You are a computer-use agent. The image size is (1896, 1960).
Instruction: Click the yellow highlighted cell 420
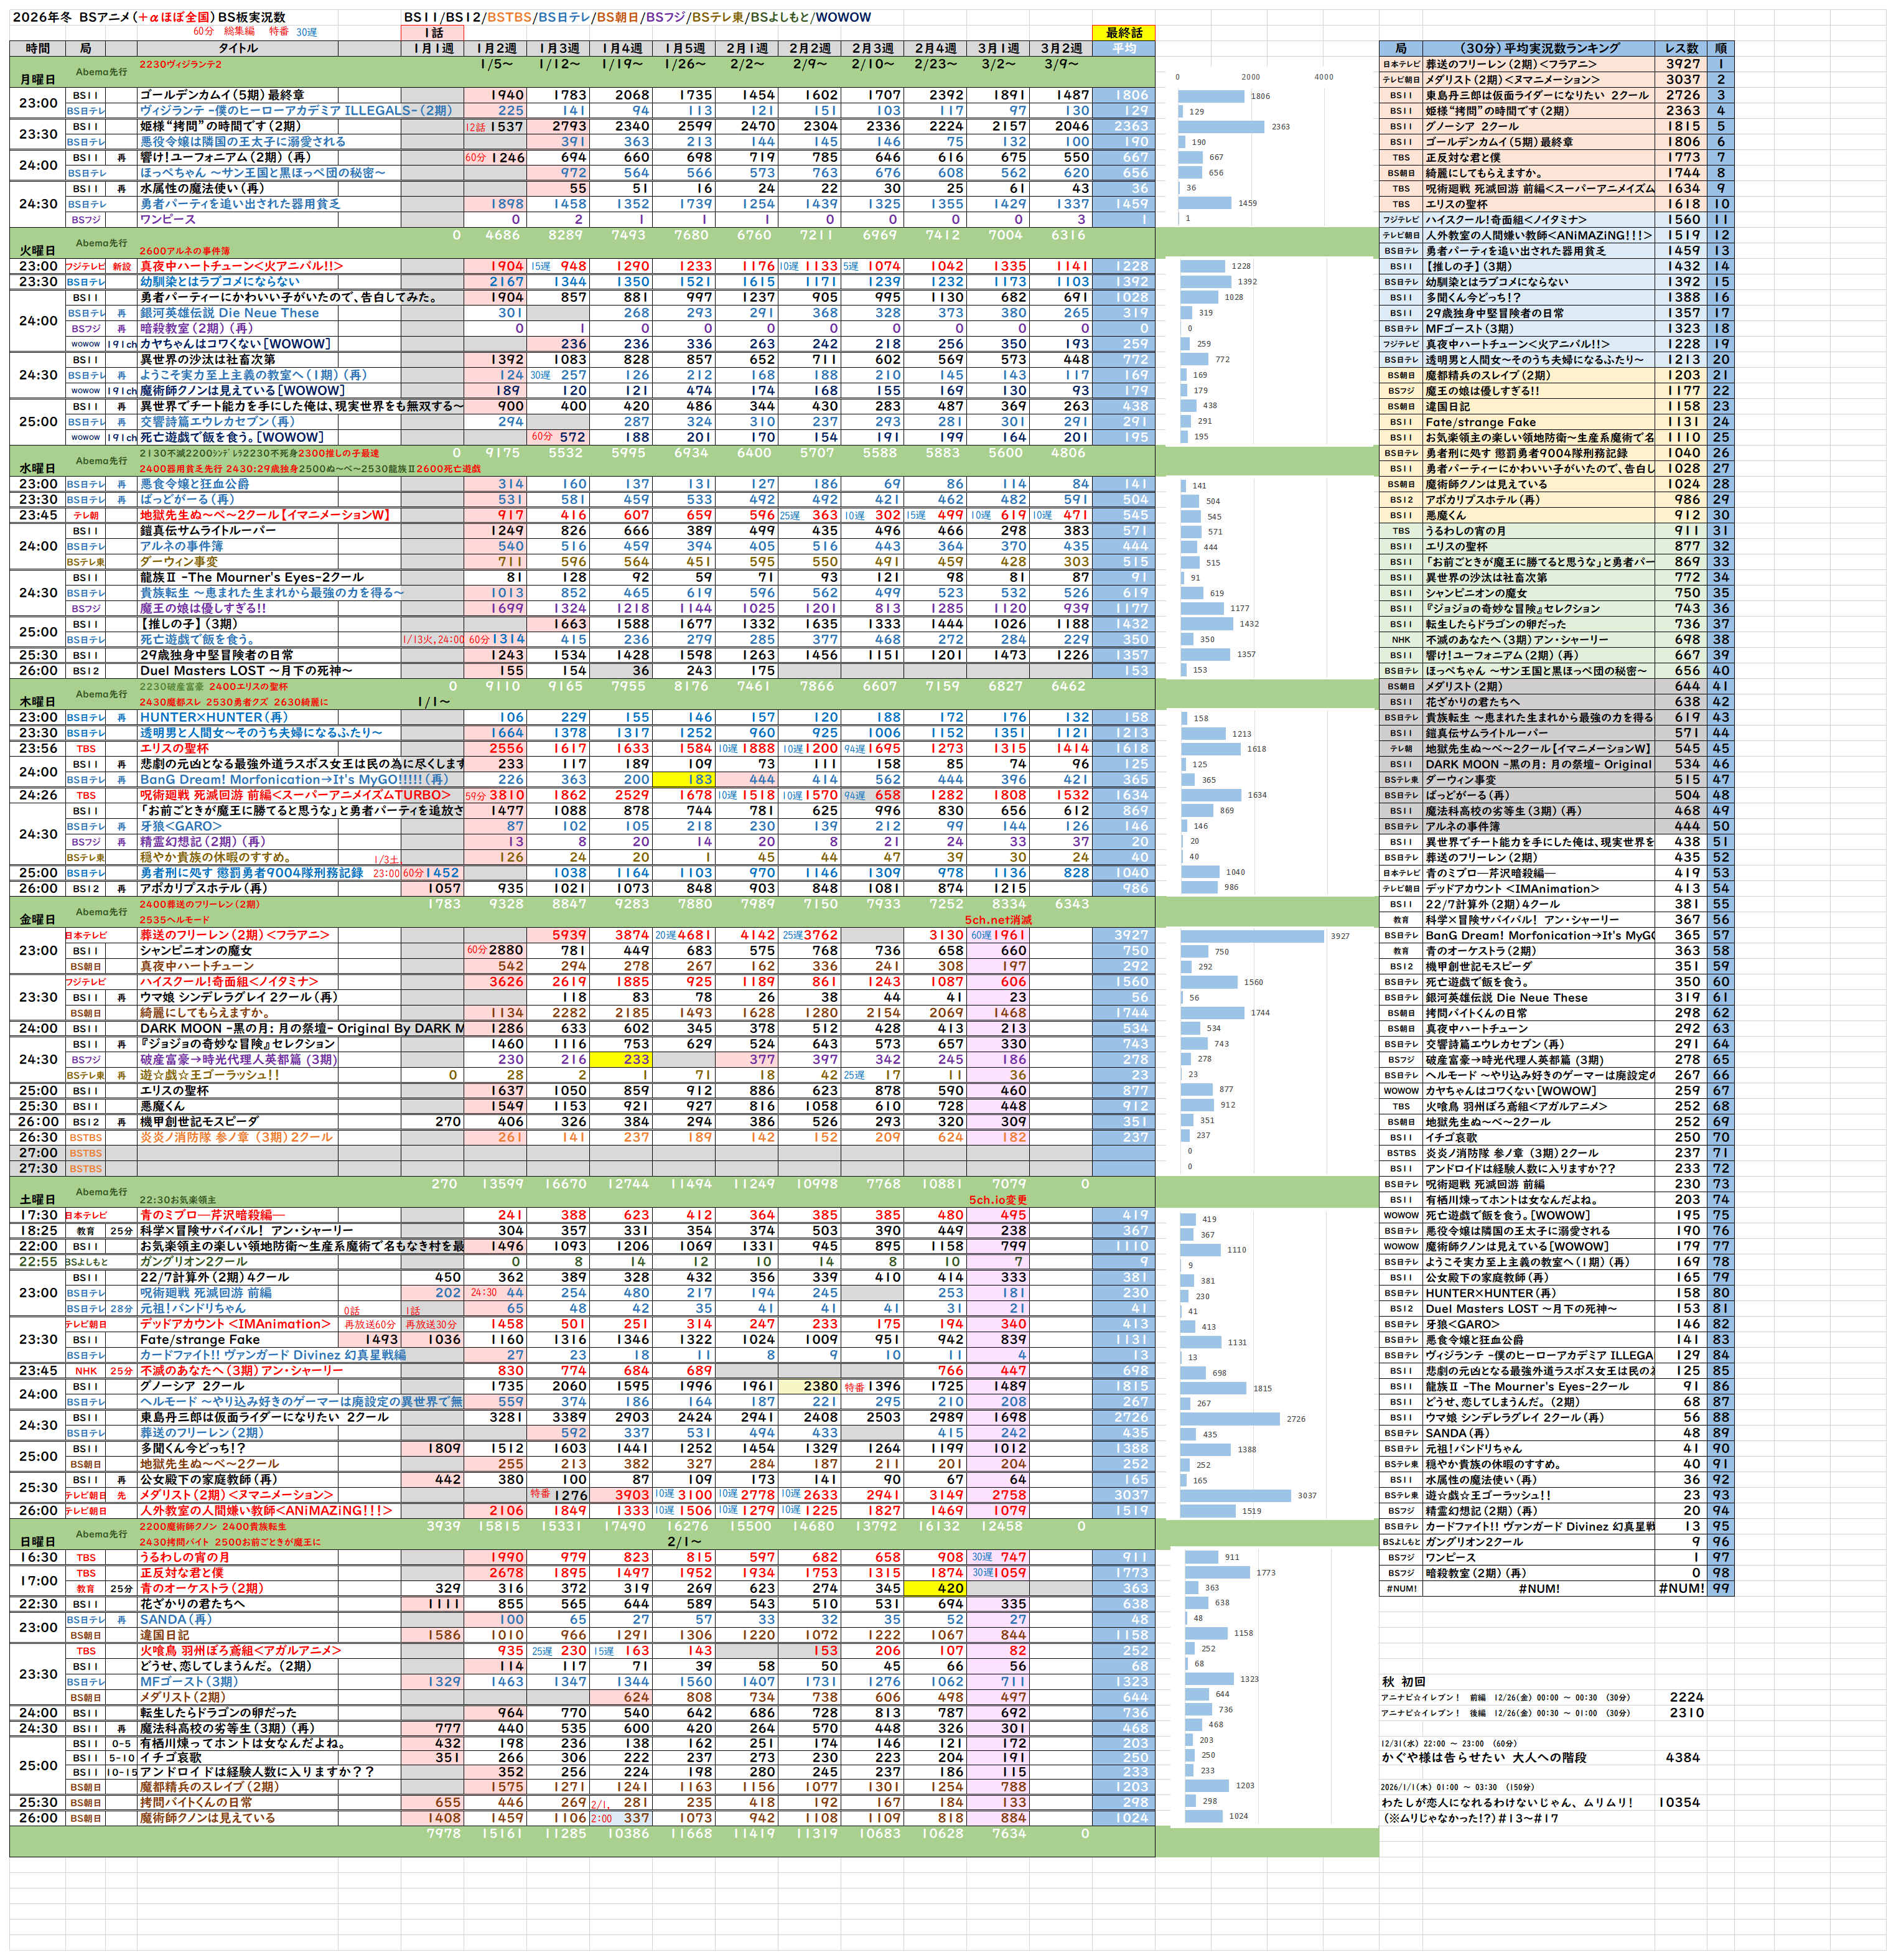(936, 1588)
